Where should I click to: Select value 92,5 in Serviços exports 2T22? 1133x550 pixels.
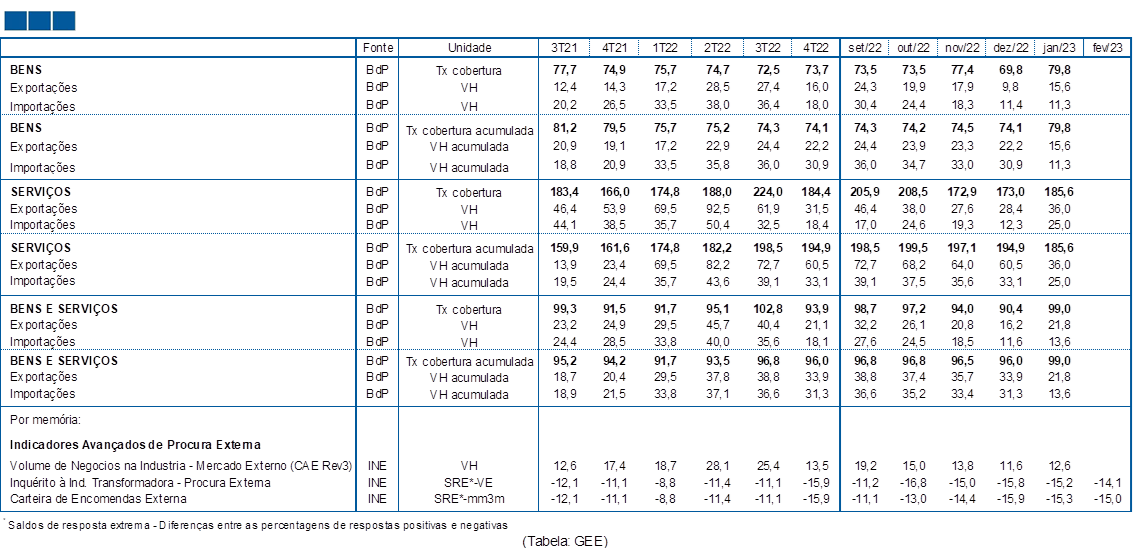click(x=718, y=209)
